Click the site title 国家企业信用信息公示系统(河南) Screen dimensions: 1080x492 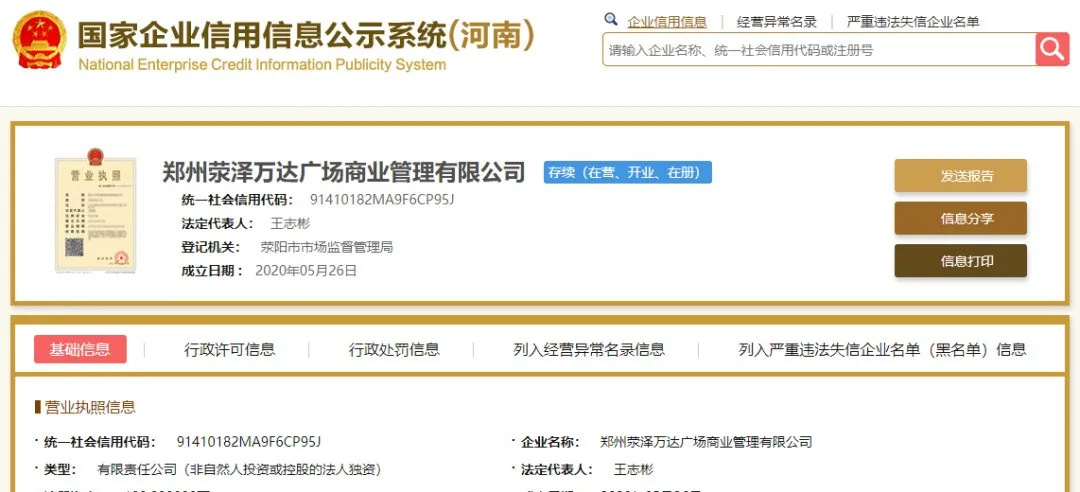306,35
